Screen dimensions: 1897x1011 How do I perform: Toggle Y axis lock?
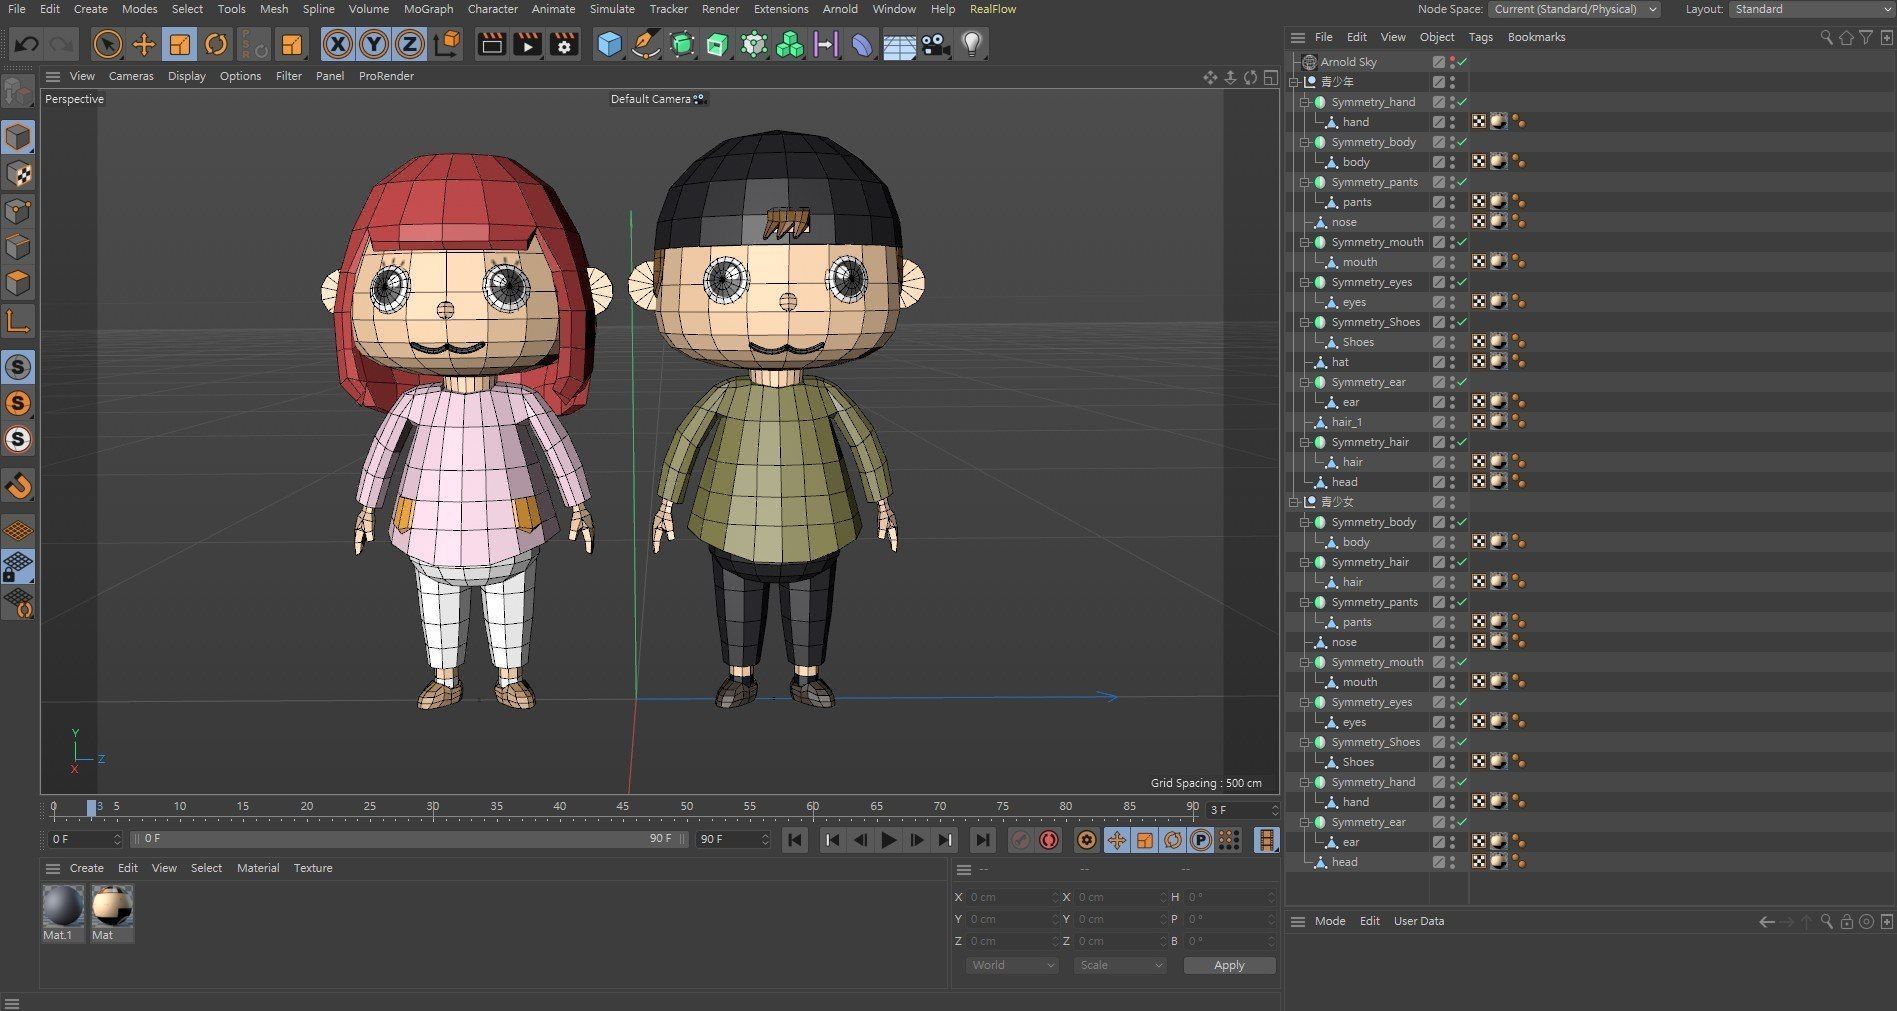[374, 44]
